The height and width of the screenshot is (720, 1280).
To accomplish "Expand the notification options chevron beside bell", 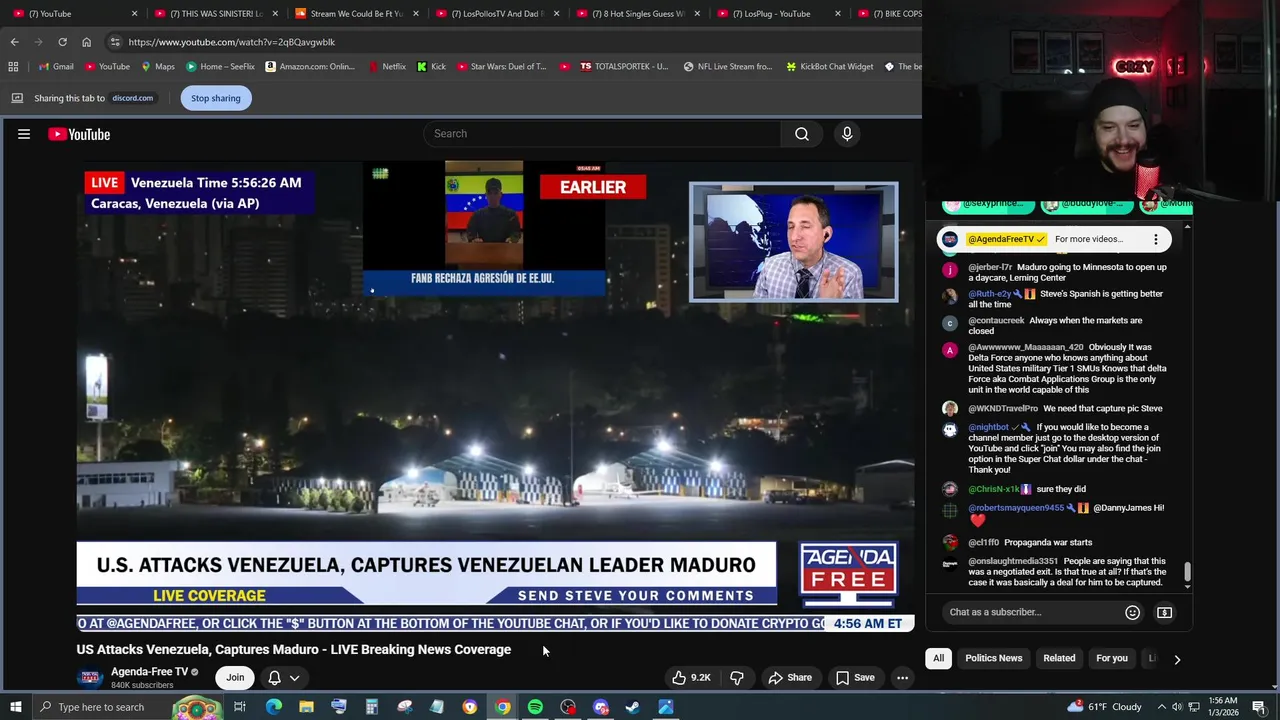I will (295, 678).
